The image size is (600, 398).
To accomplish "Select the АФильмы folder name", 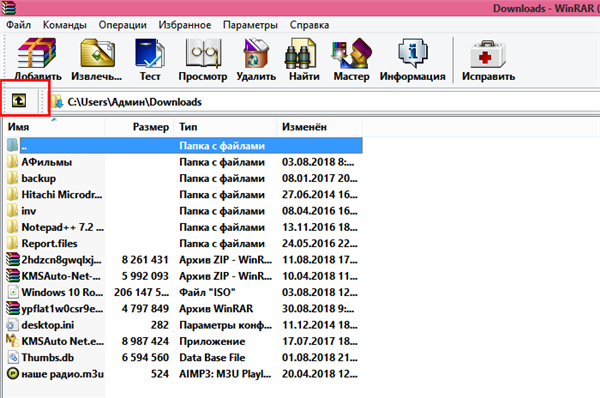I will point(47,162).
